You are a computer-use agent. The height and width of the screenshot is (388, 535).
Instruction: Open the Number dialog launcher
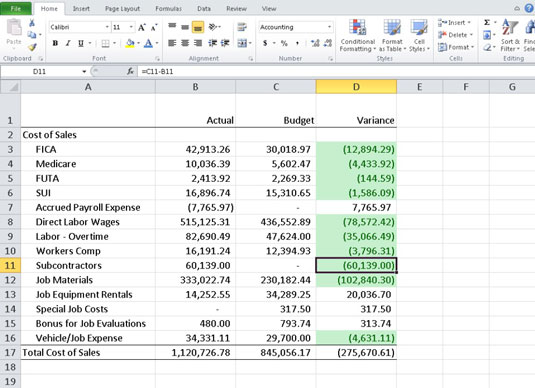(330, 59)
